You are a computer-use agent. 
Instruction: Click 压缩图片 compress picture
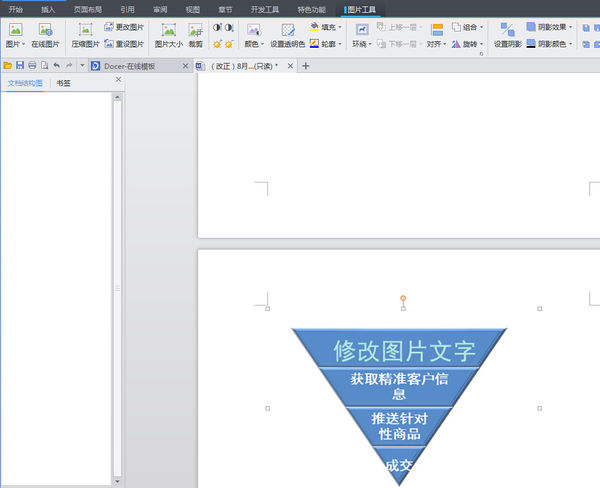(x=85, y=35)
